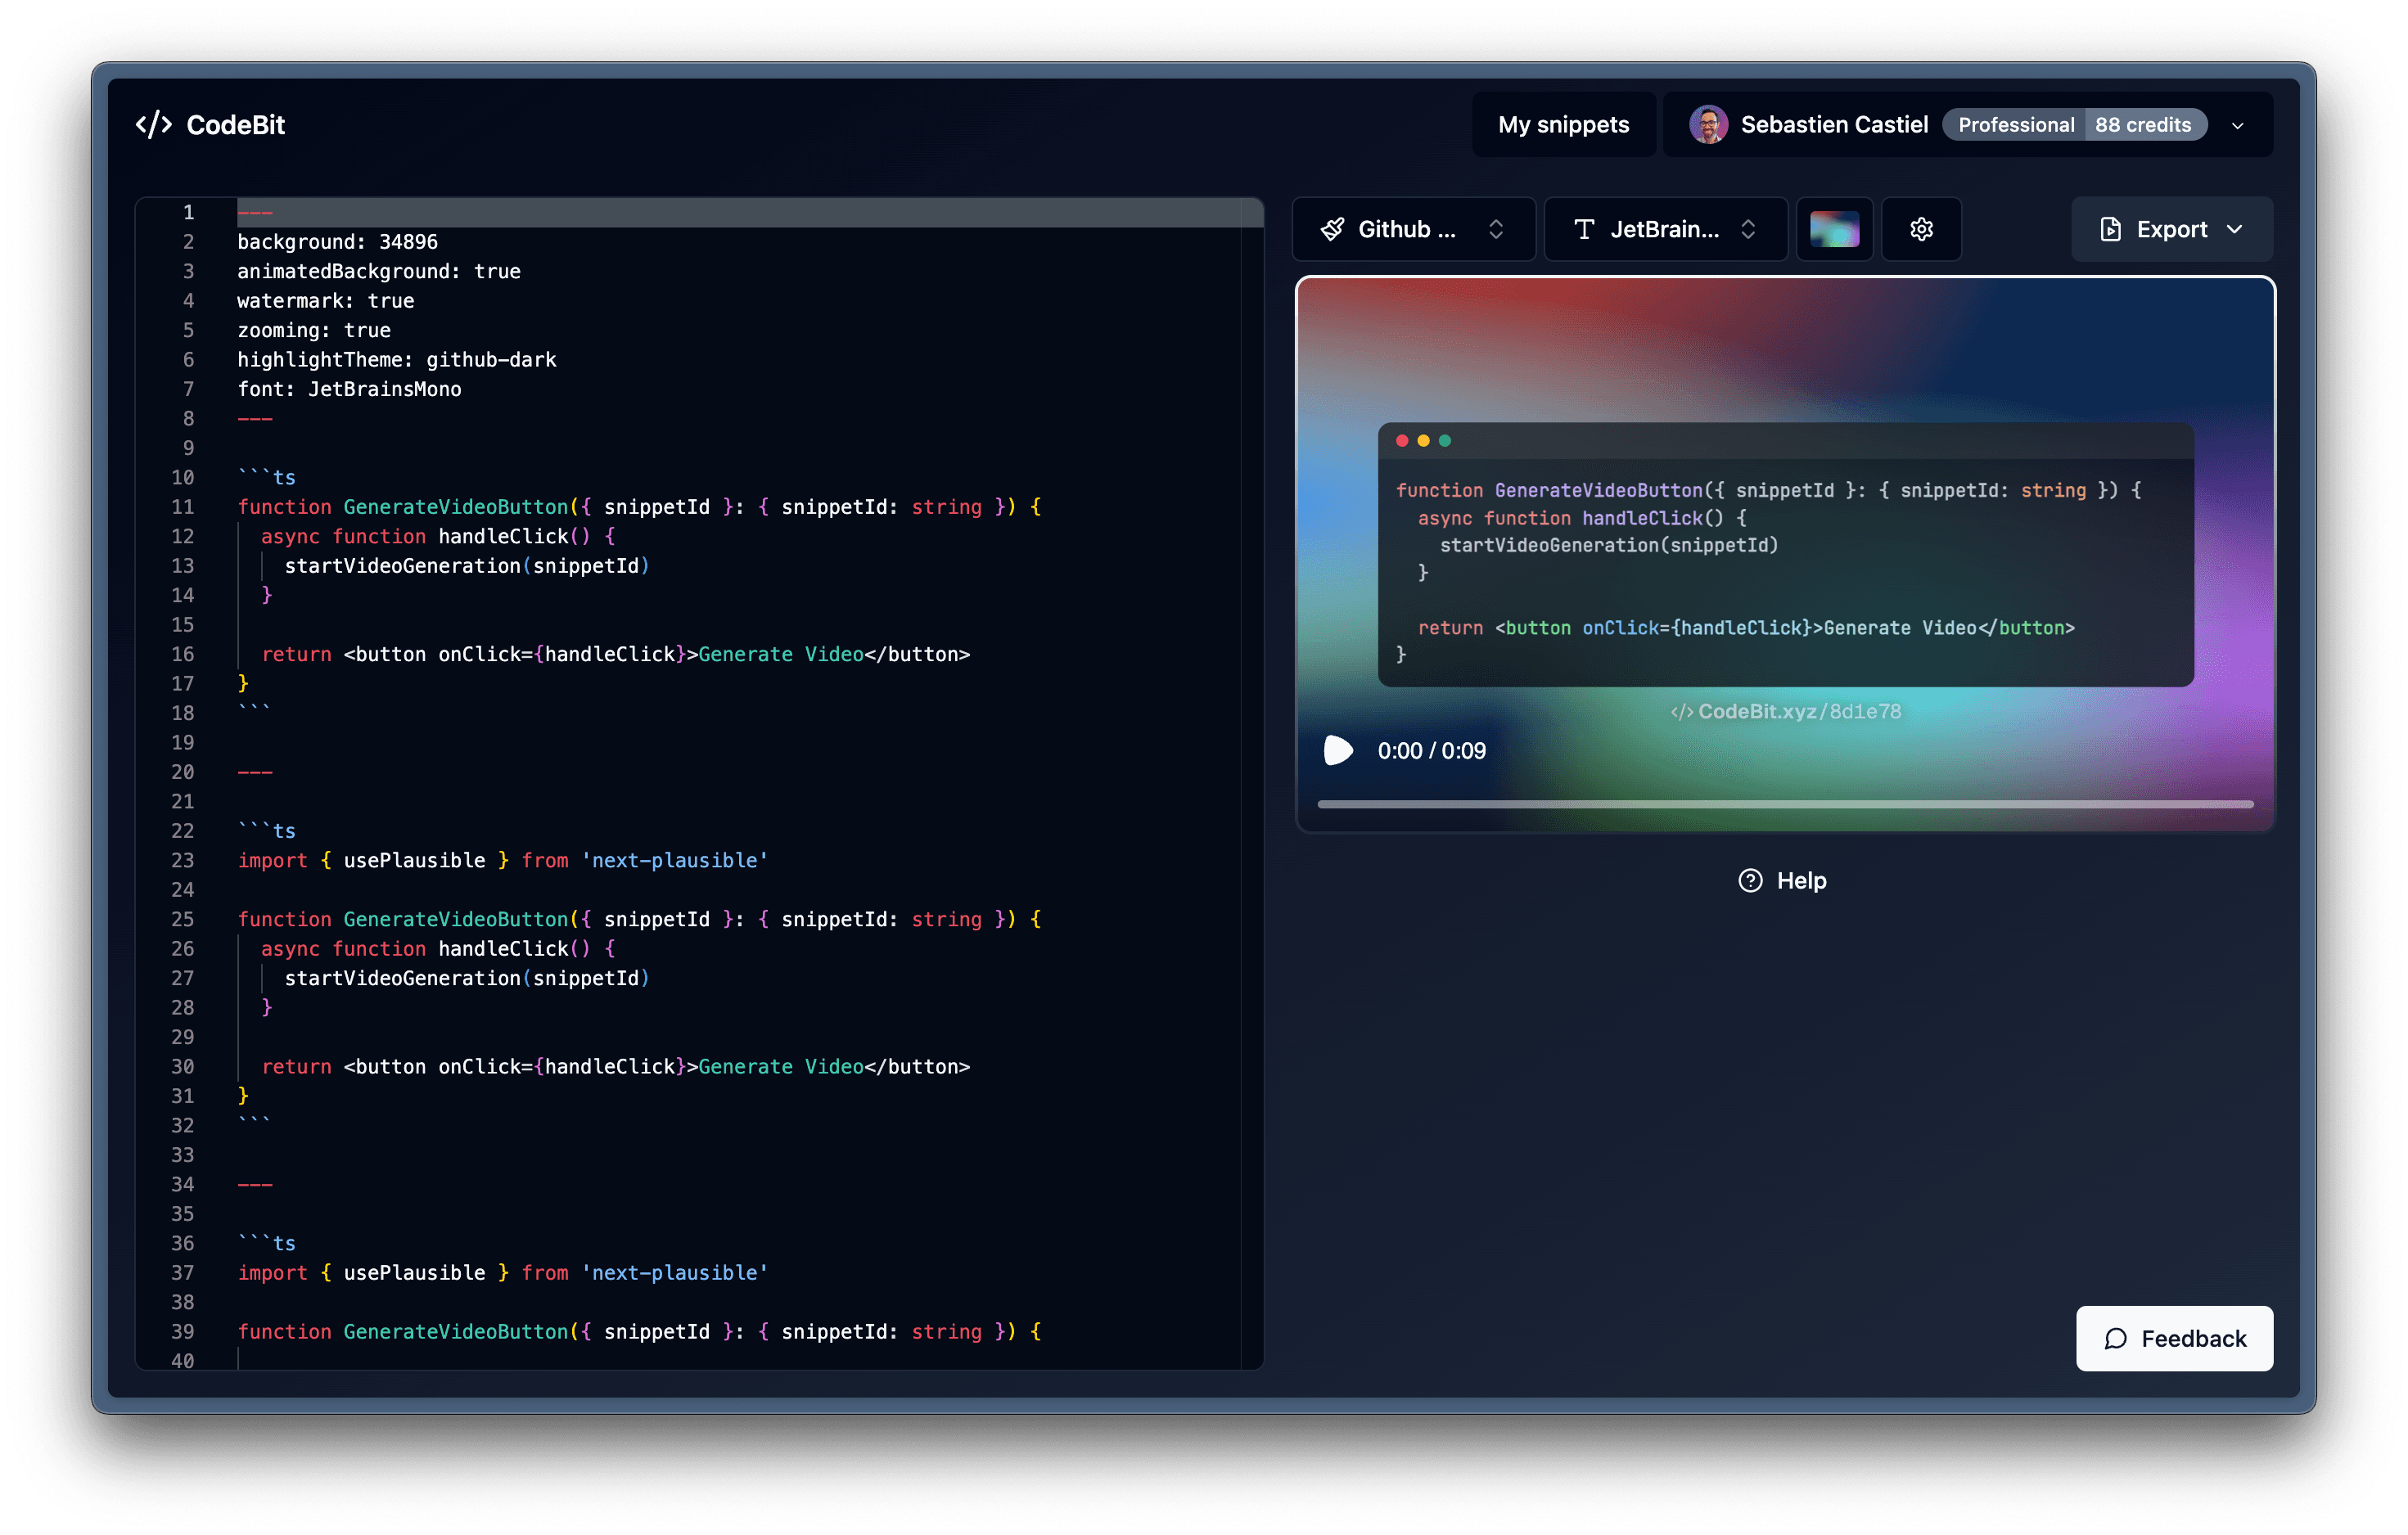The image size is (2408, 1535).
Task: Click line 16 return button statement
Action: [x=615, y=654]
